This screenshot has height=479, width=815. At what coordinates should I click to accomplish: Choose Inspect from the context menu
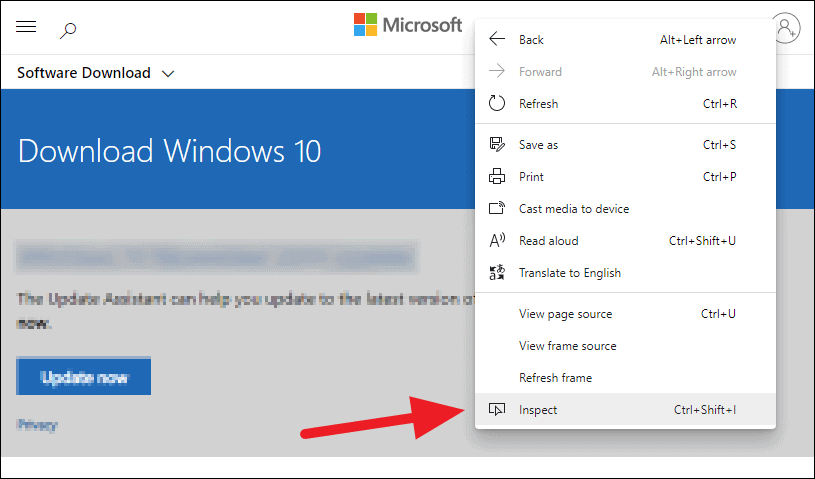pyautogui.click(x=625, y=410)
